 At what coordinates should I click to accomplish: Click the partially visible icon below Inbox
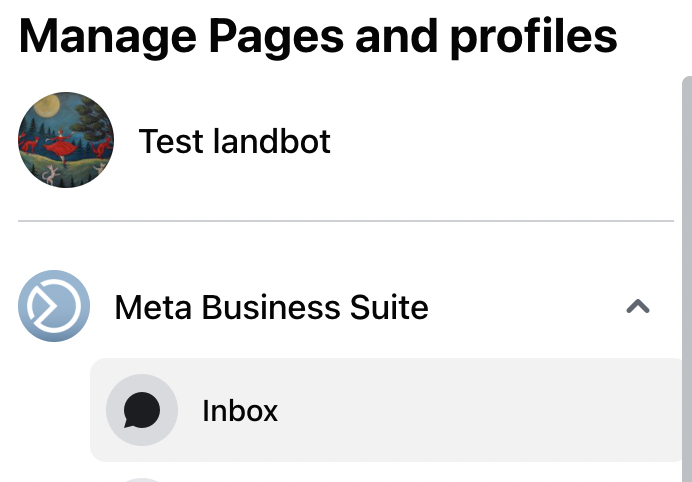pos(142,480)
